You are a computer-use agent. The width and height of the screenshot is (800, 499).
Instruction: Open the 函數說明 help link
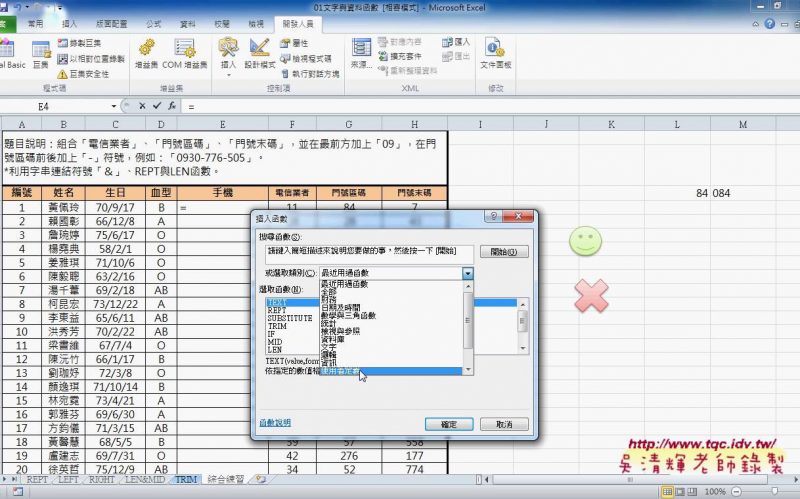coord(274,423)
